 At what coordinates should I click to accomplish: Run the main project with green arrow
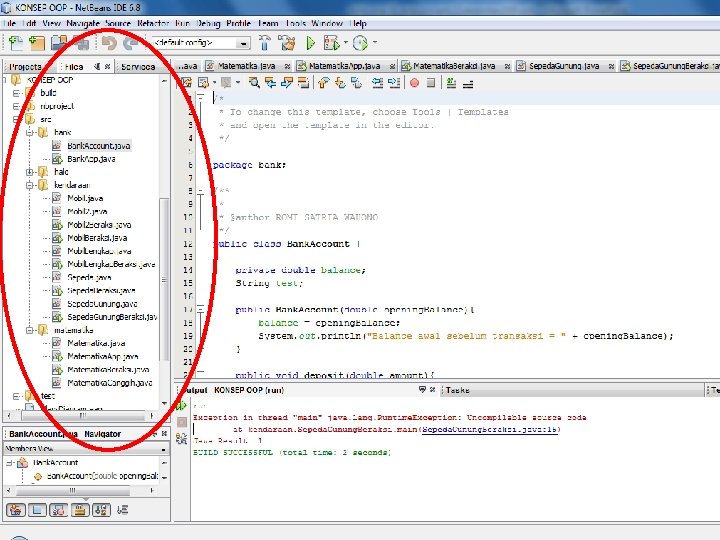tap(311, 43)
